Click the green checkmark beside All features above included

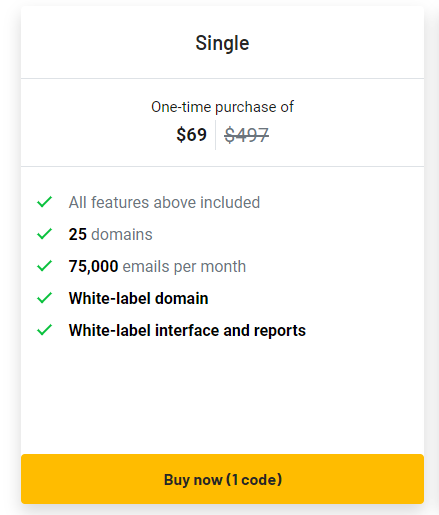pyautogui.click(x=44, y=202)
